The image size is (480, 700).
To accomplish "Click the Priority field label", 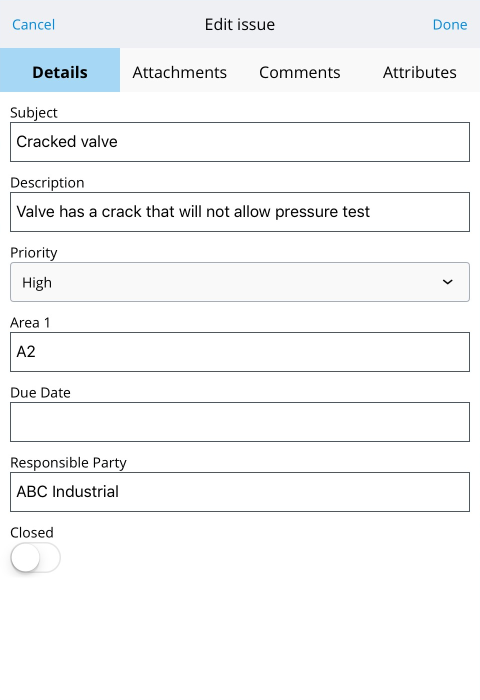I will (33, 253).
